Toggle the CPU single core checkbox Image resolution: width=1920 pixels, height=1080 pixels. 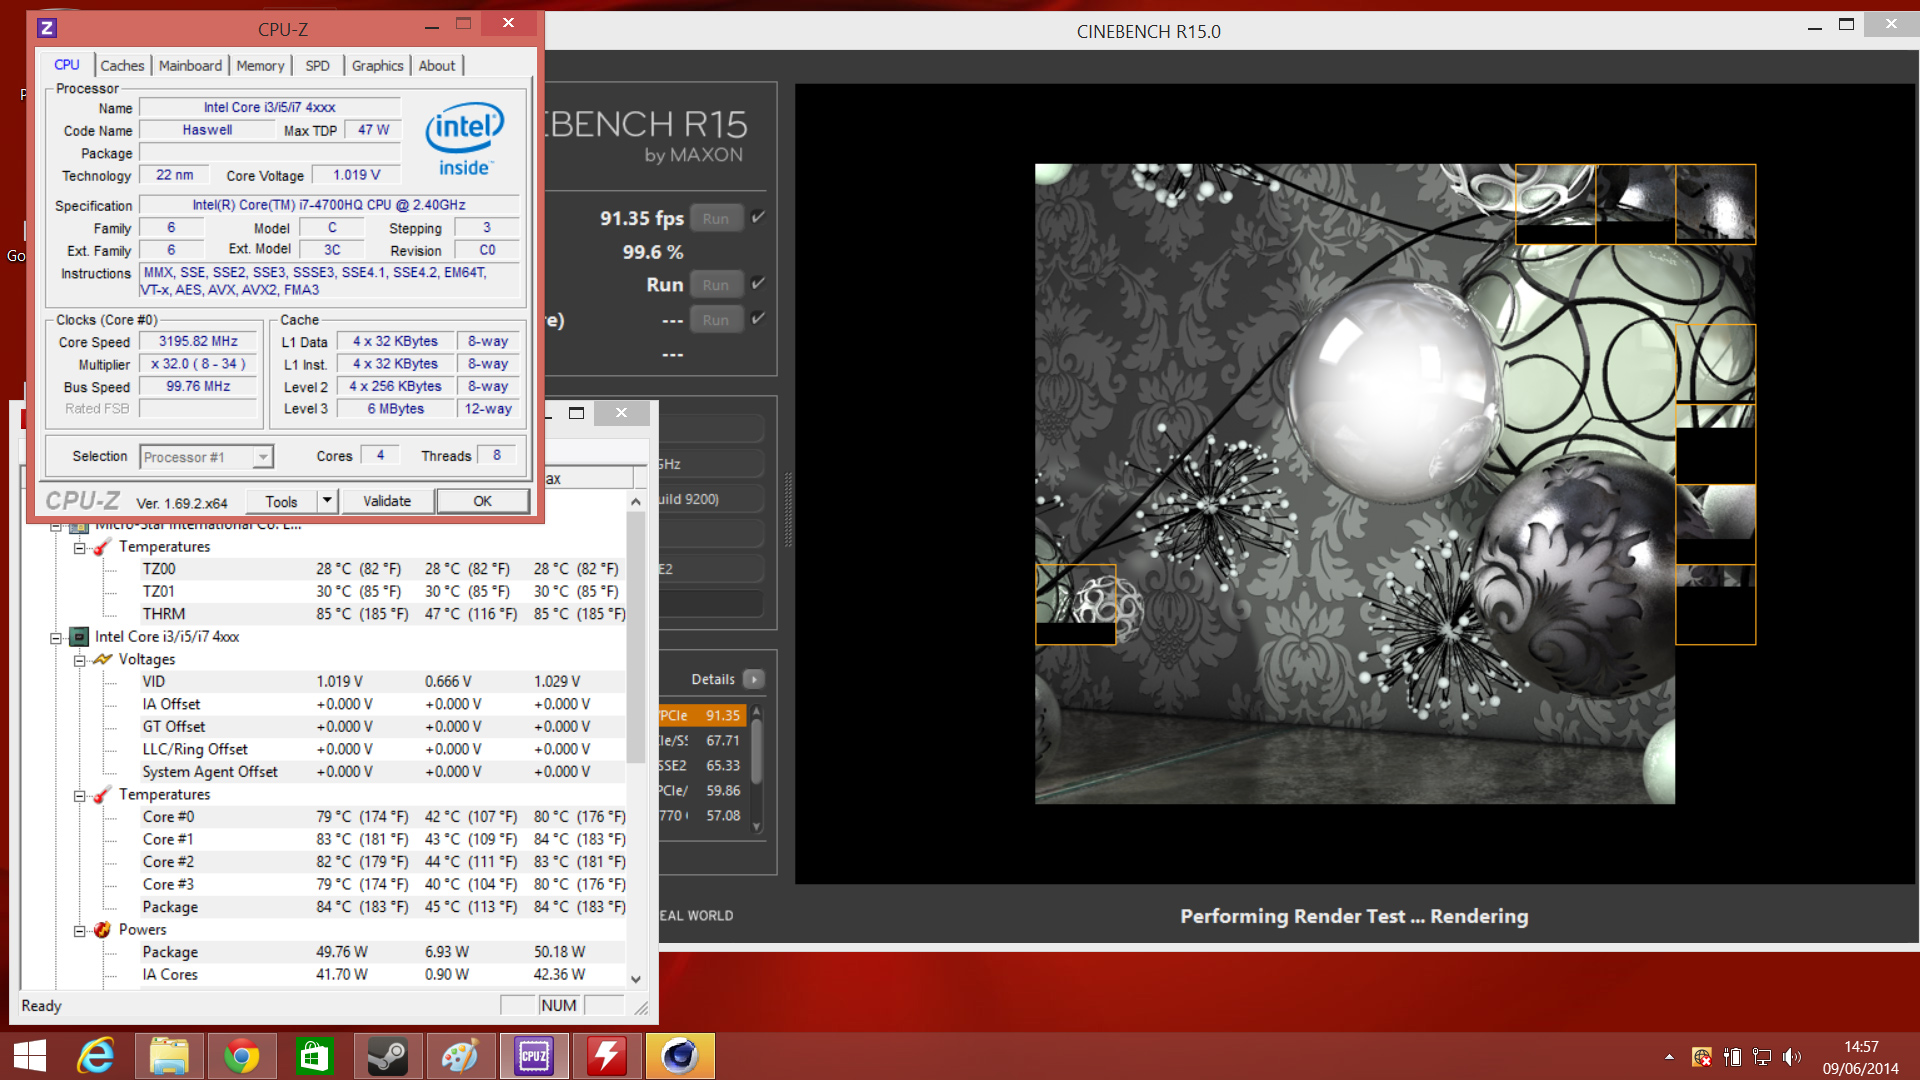coord(758,319)
